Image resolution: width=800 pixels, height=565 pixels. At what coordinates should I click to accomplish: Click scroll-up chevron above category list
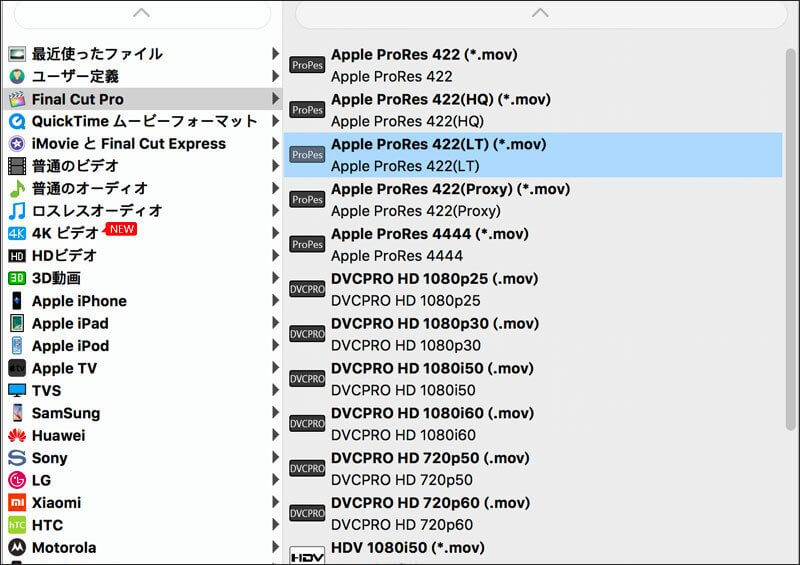pos(141,13)
